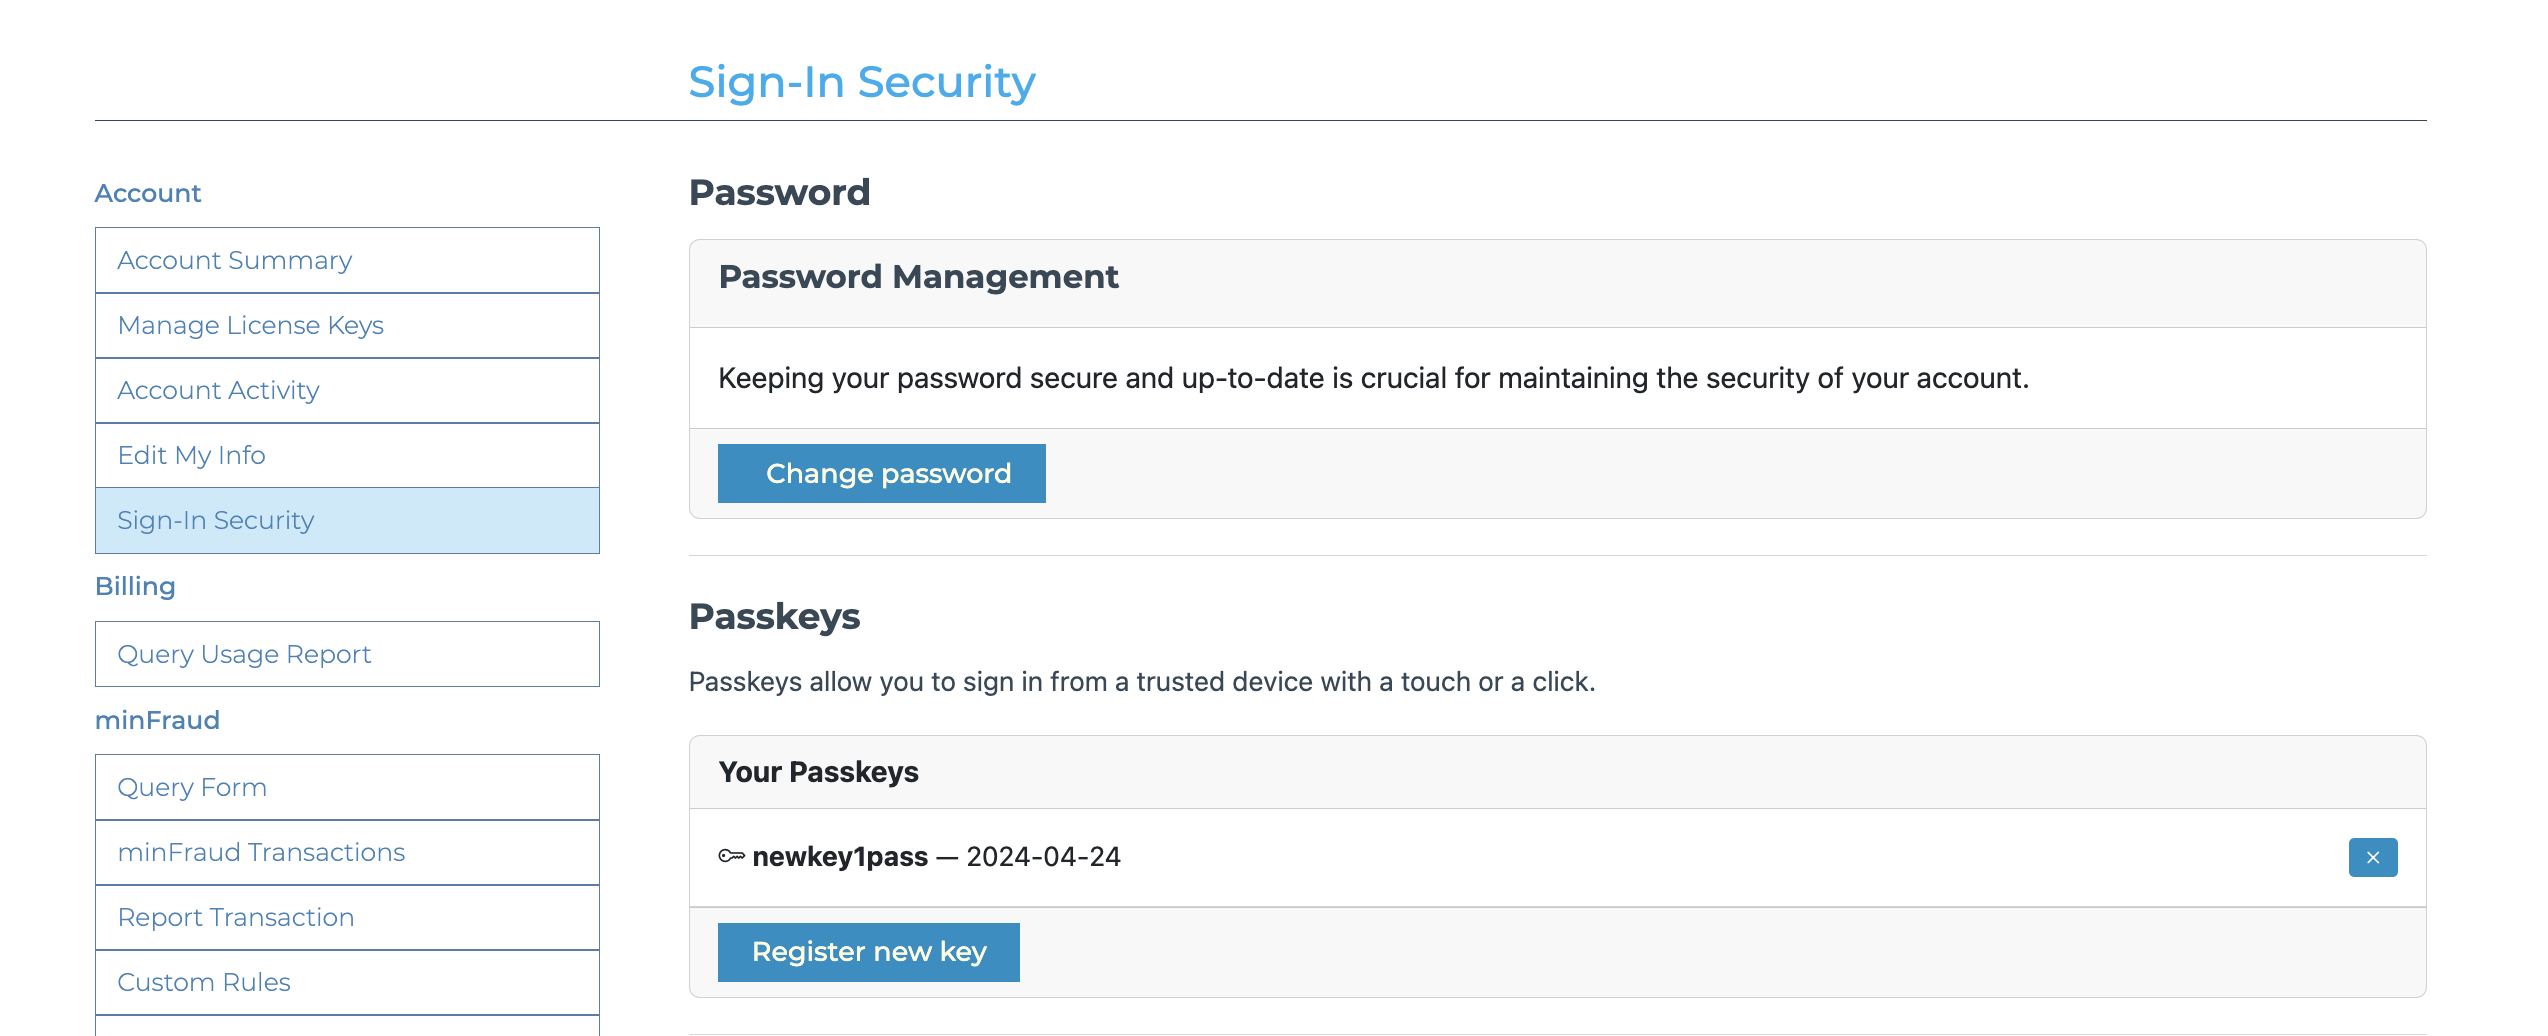Open Account Summary page
2548x1036 pixels.
235,260
